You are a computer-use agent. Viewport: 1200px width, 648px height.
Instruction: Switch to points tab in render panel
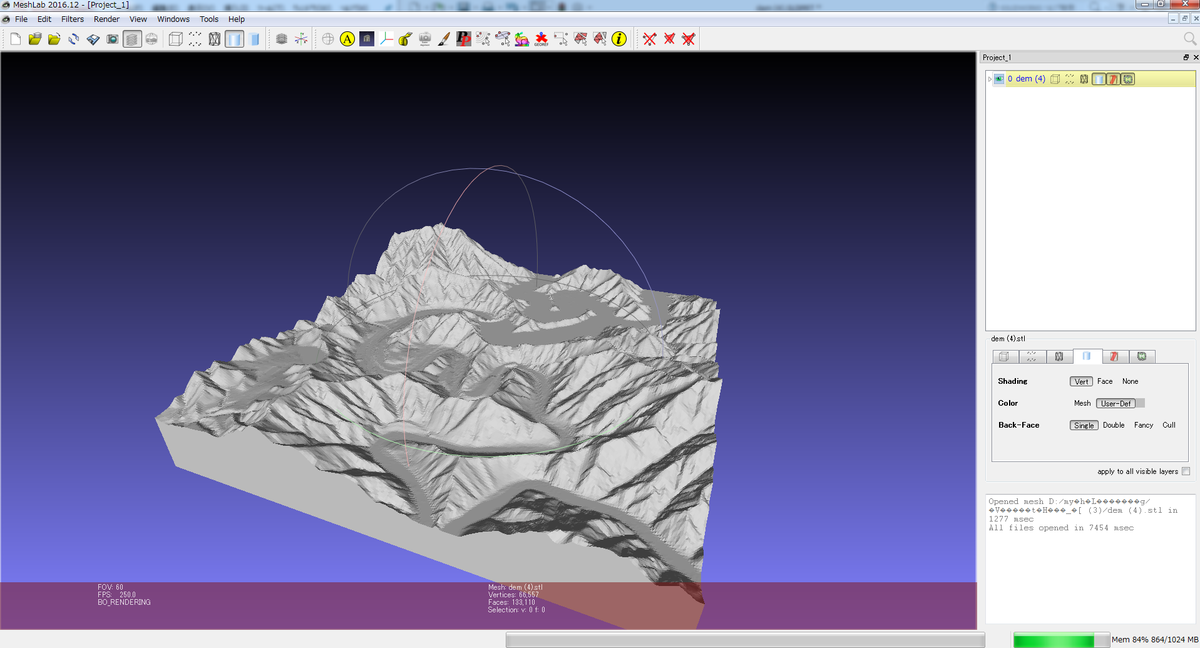point(1032,356)
